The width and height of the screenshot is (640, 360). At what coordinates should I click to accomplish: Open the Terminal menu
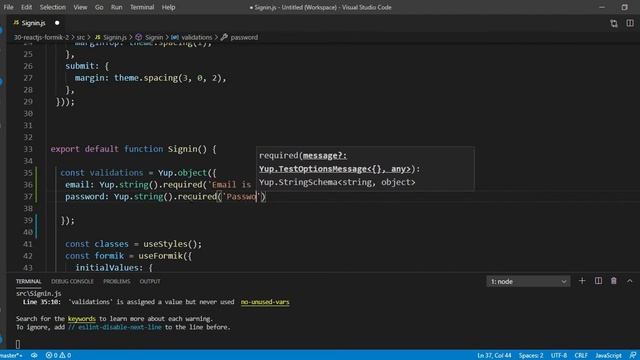[x=142, y=7]
